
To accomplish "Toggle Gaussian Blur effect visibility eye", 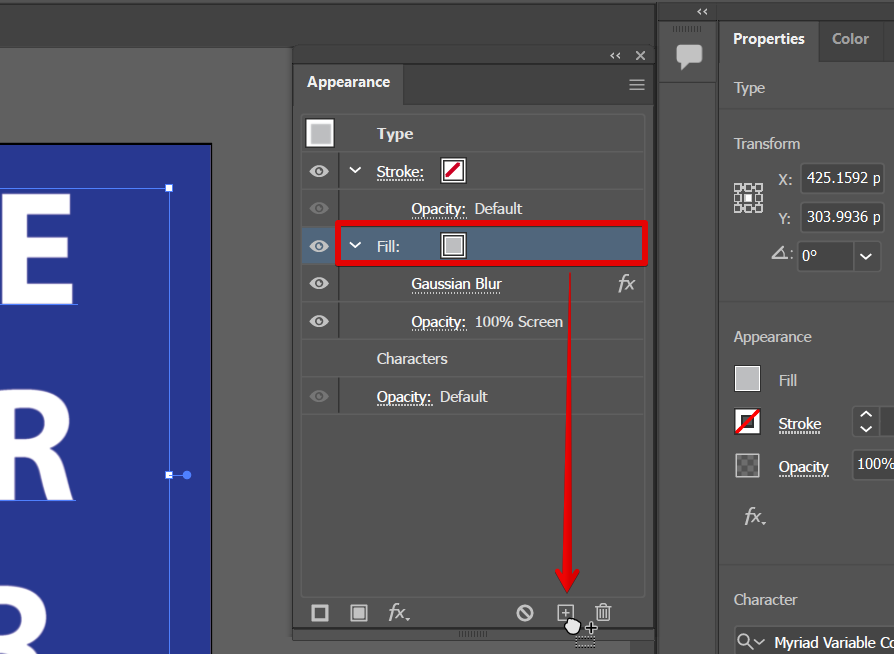I will pyautogui.click(x=319, y=284).
